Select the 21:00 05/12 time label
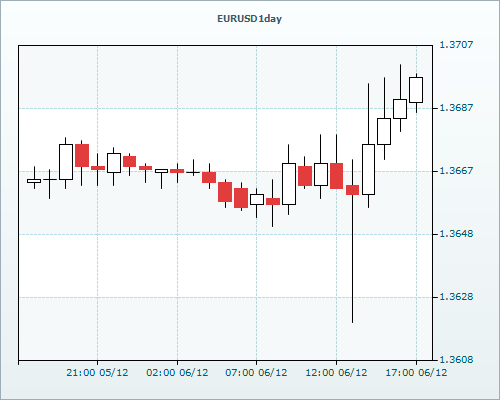Viewport: 500px width, 400px height. (97, 372)
